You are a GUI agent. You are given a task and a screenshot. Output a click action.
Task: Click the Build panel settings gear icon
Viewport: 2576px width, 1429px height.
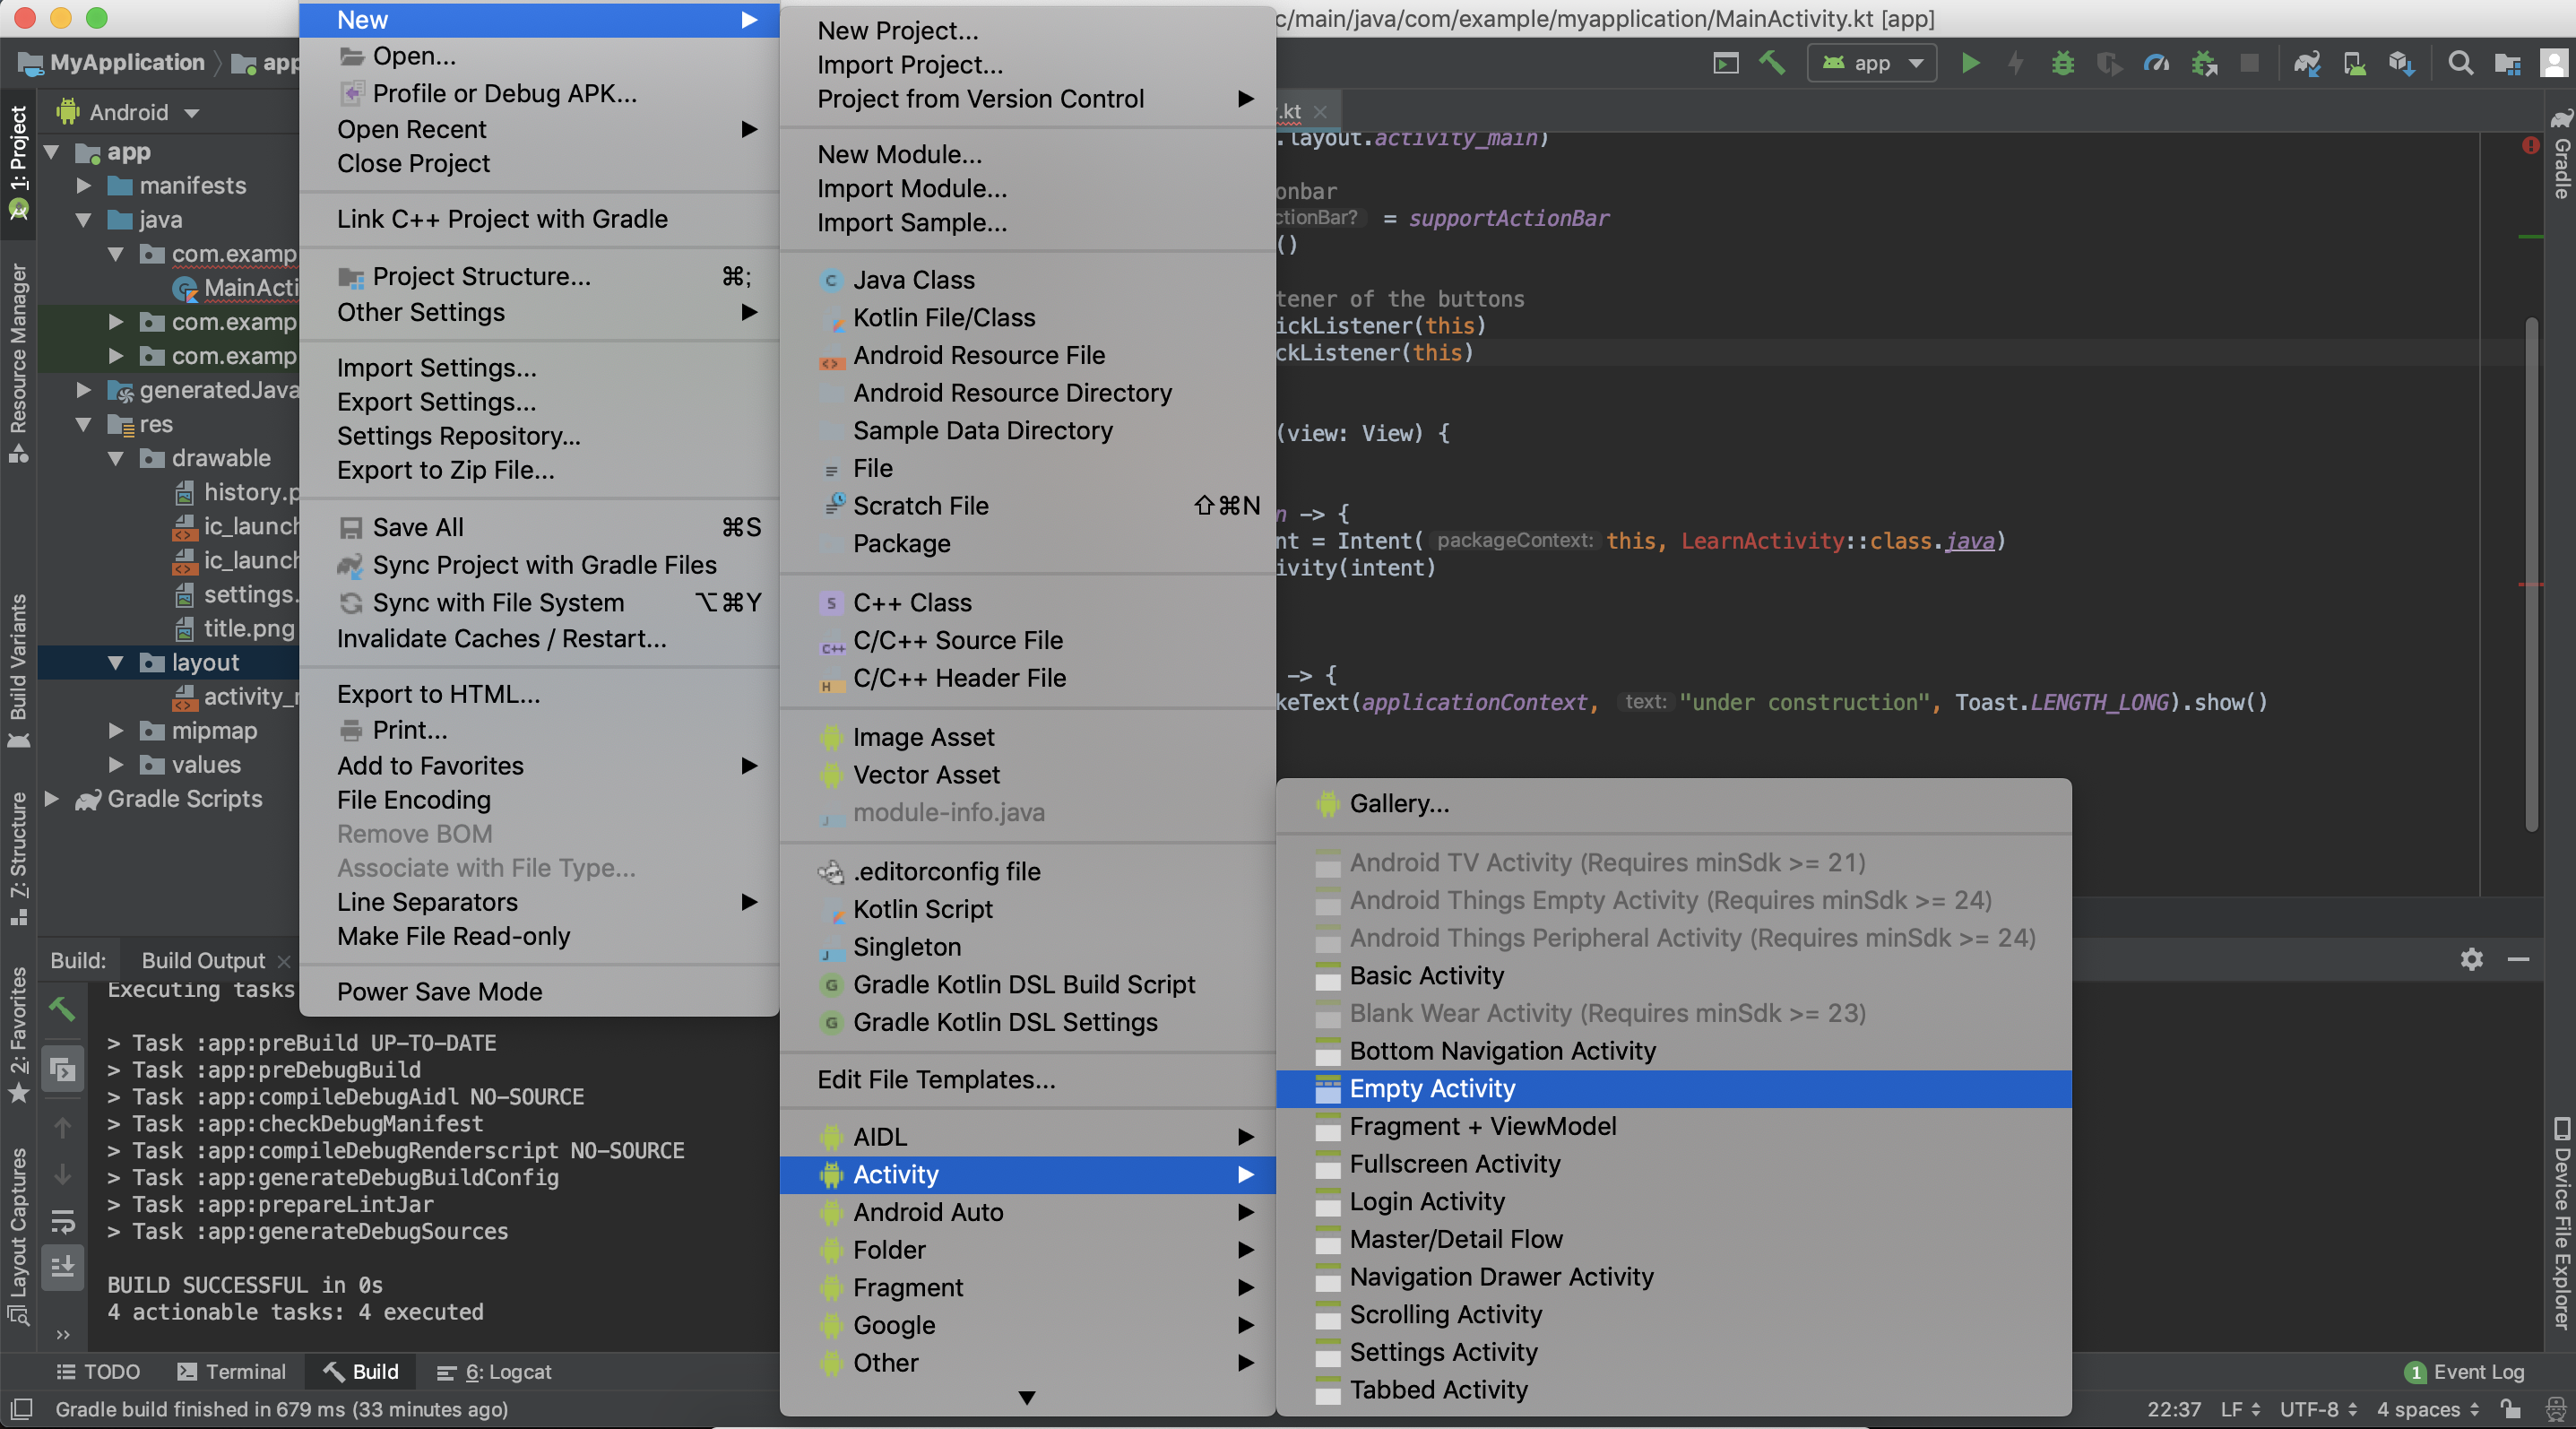click(x=2471, y=959)
